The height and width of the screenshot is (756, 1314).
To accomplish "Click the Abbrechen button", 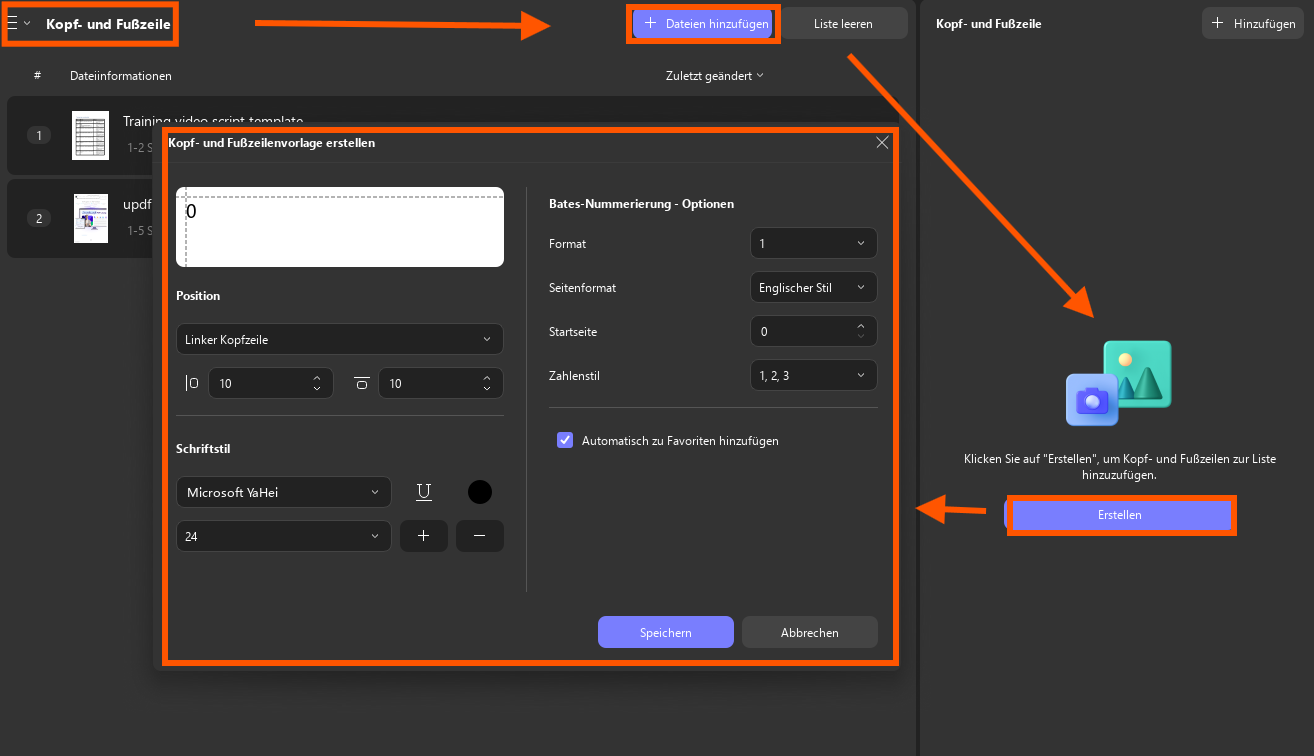I will click(x=810, y=632).
